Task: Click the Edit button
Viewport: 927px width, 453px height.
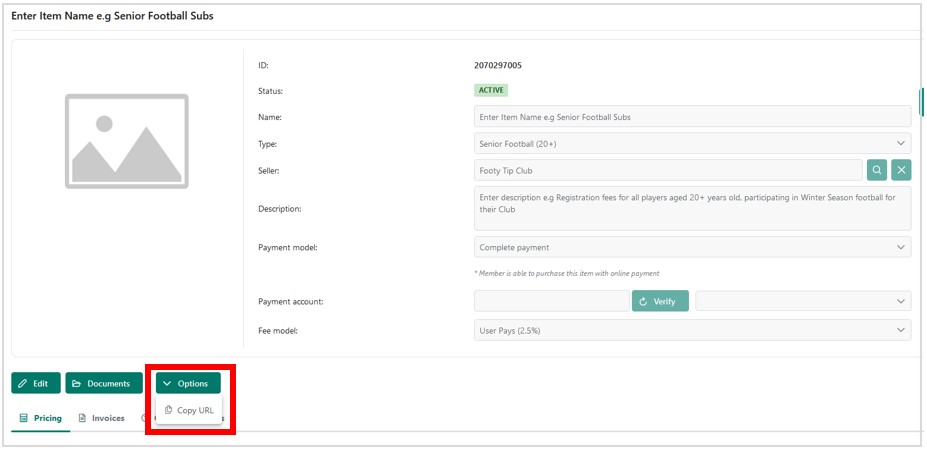Action: tap(36, 383)
